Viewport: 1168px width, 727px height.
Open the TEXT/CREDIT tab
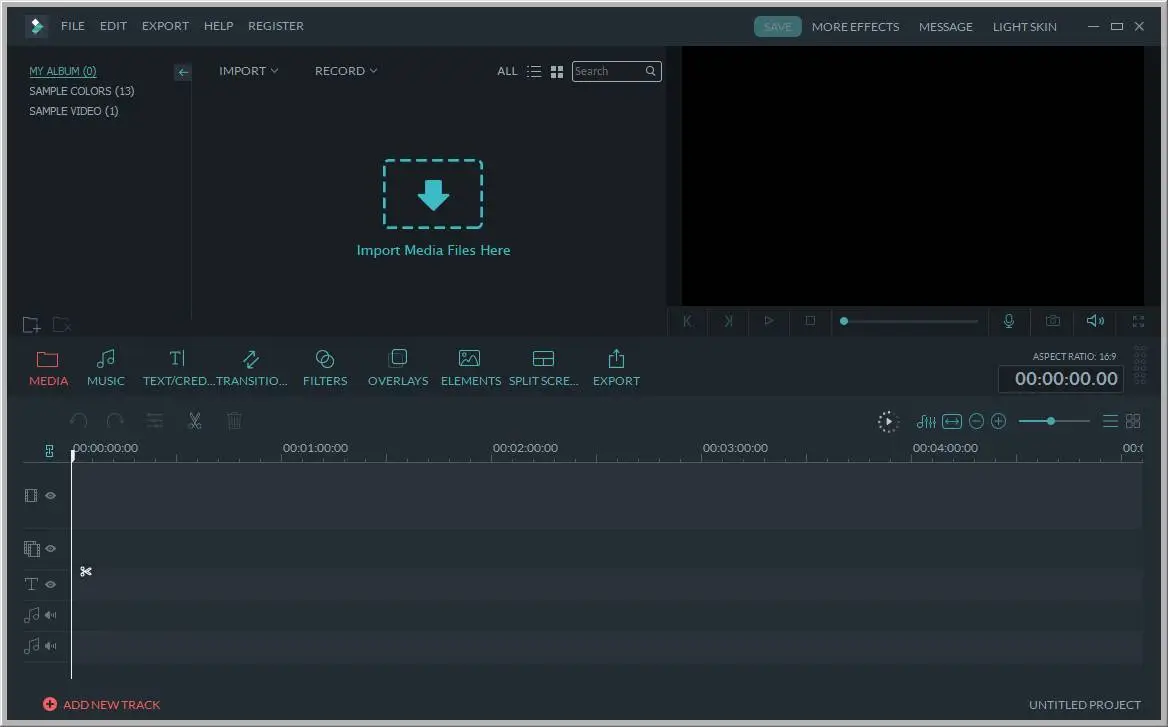click(177, 369)
